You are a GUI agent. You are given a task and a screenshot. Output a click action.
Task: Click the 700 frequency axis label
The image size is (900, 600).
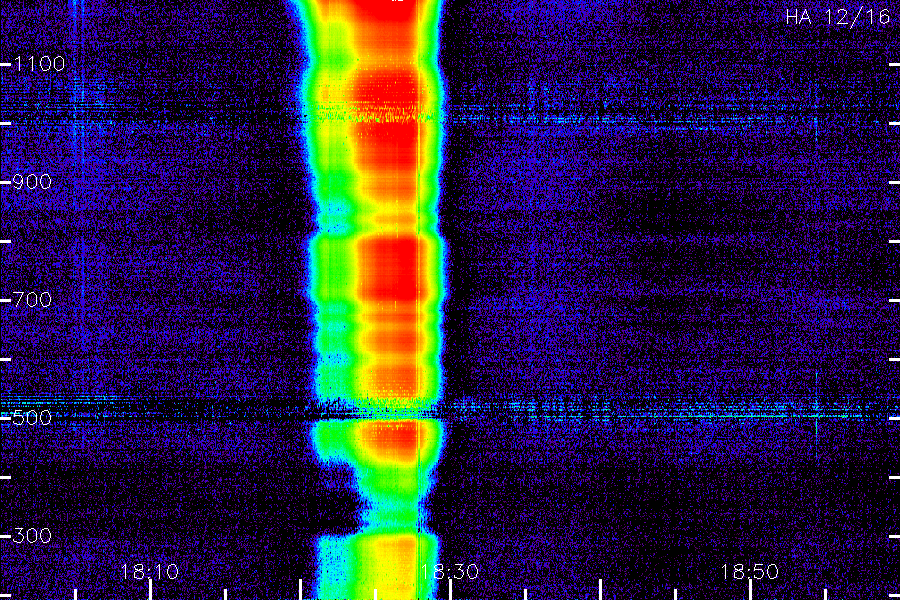click(32, 300)
